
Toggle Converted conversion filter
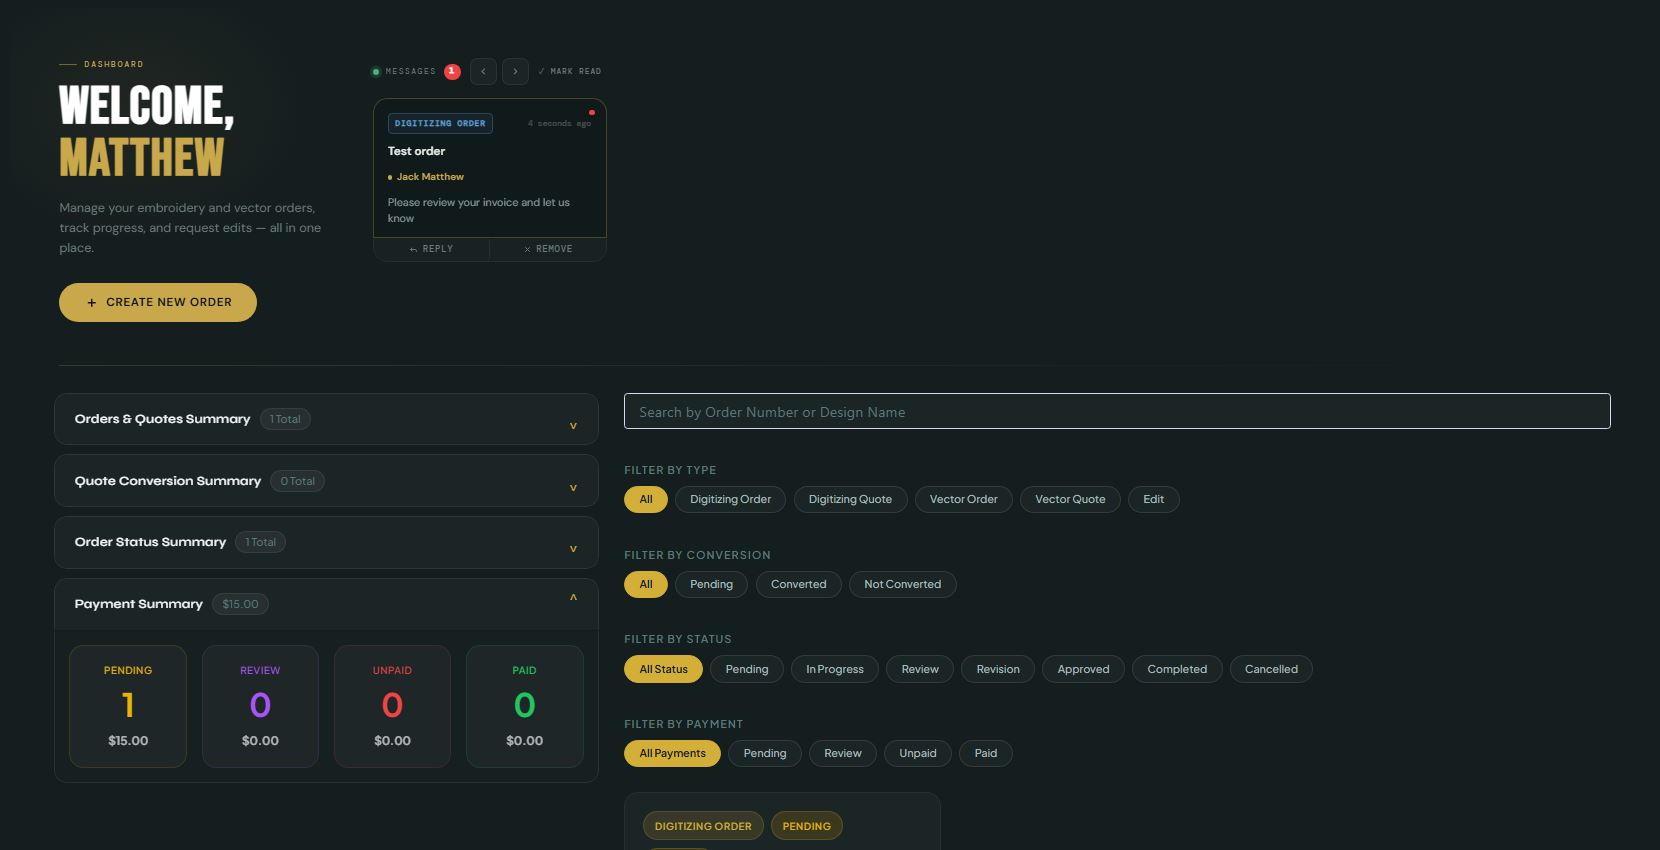(x=798, y=584)
